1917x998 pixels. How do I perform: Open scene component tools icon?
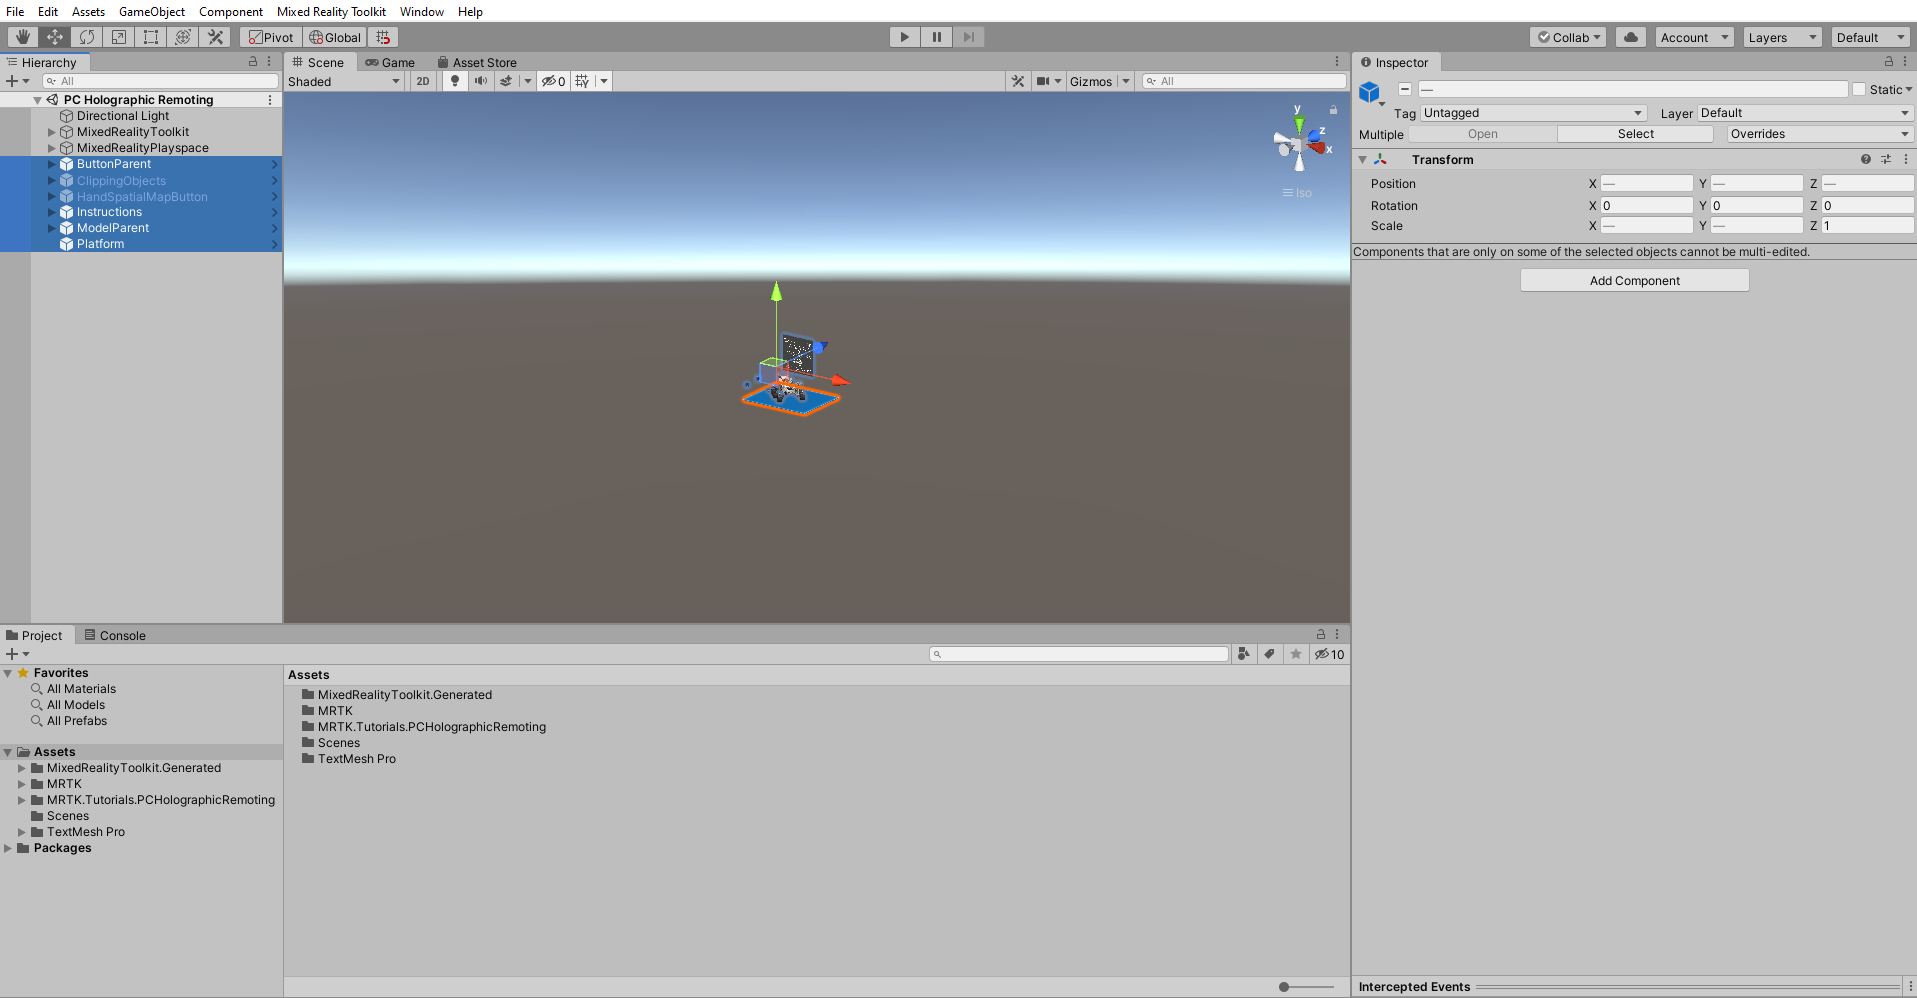(x=1018, y=81)
